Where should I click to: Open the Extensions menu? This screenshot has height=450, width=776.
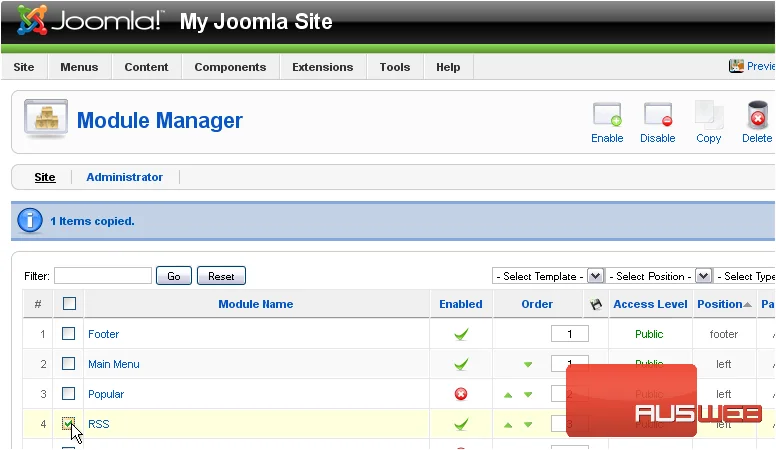point(323,67)
